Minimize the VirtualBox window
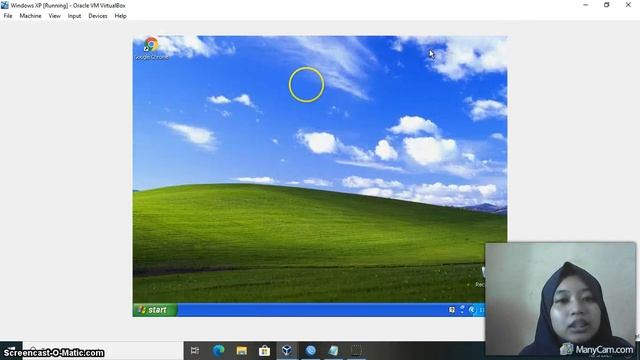 pos(586,5)
